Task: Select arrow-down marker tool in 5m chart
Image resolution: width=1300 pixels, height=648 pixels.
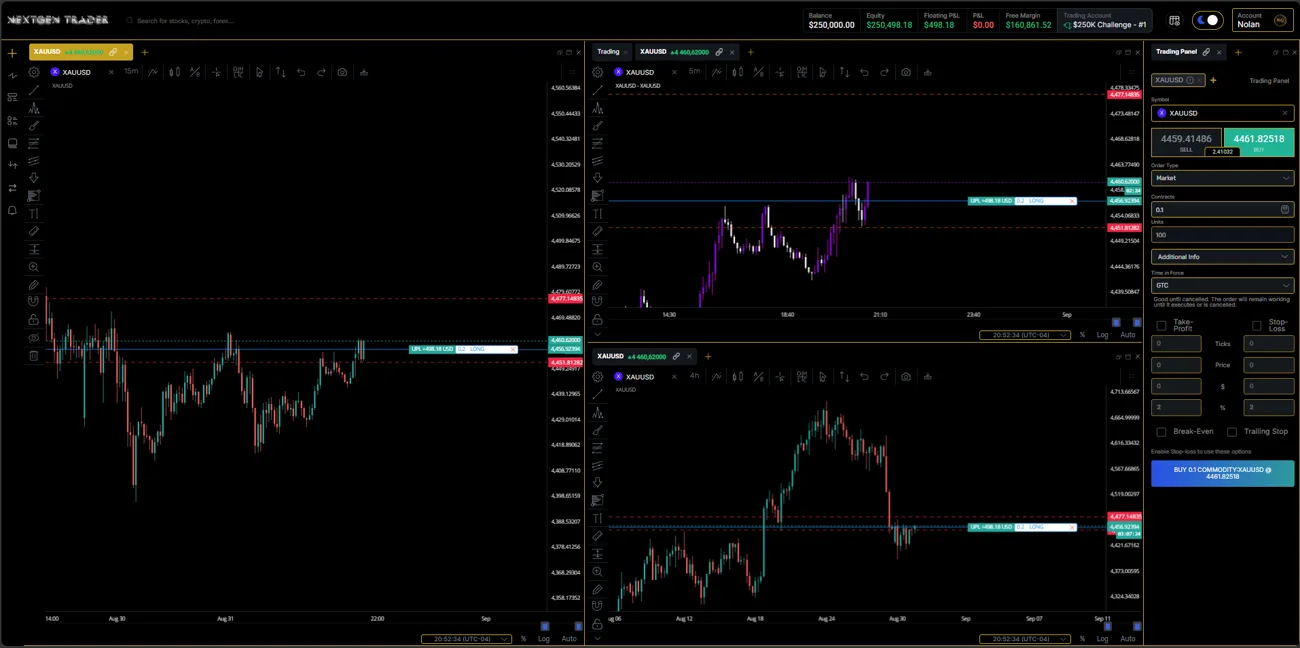Action: (x=598, y=178)
